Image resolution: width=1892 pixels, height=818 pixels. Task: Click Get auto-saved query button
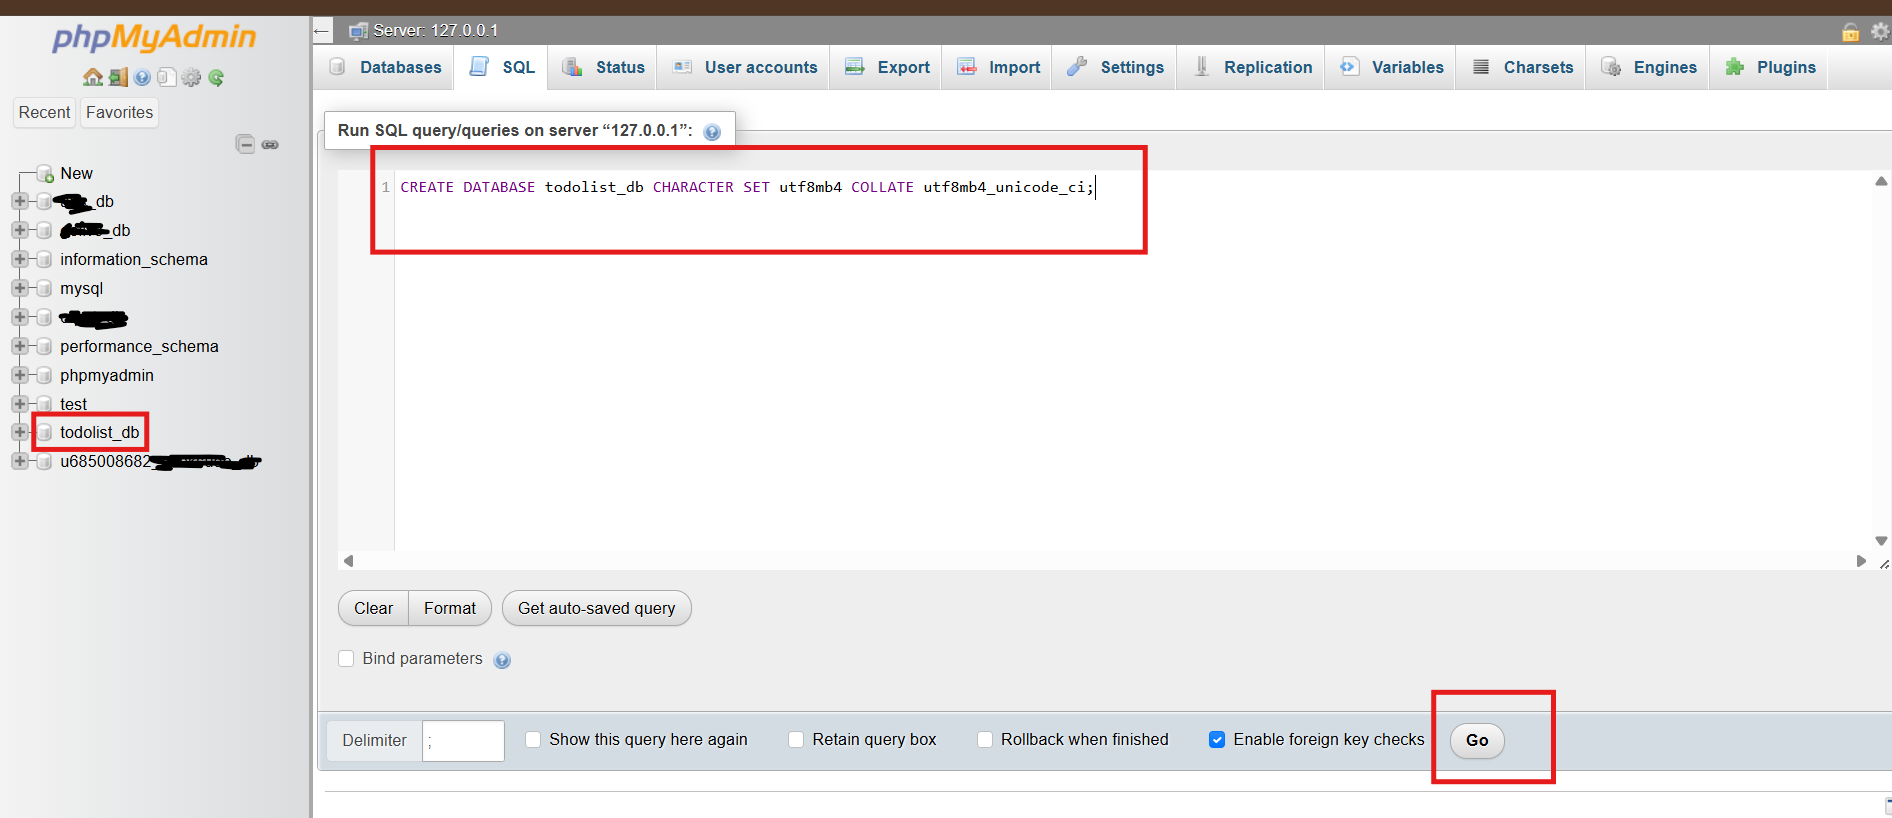tap(596, 608)
